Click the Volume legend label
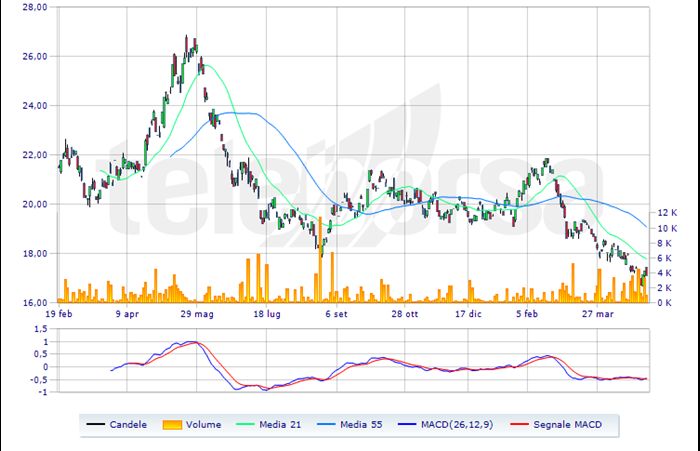 [x=204, y=424]
